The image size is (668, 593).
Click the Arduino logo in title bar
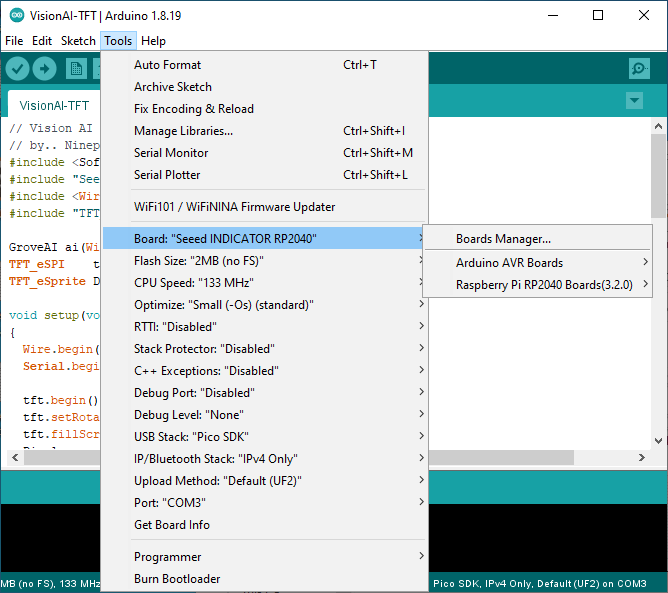pyautogui.click(x=17, y=15)
